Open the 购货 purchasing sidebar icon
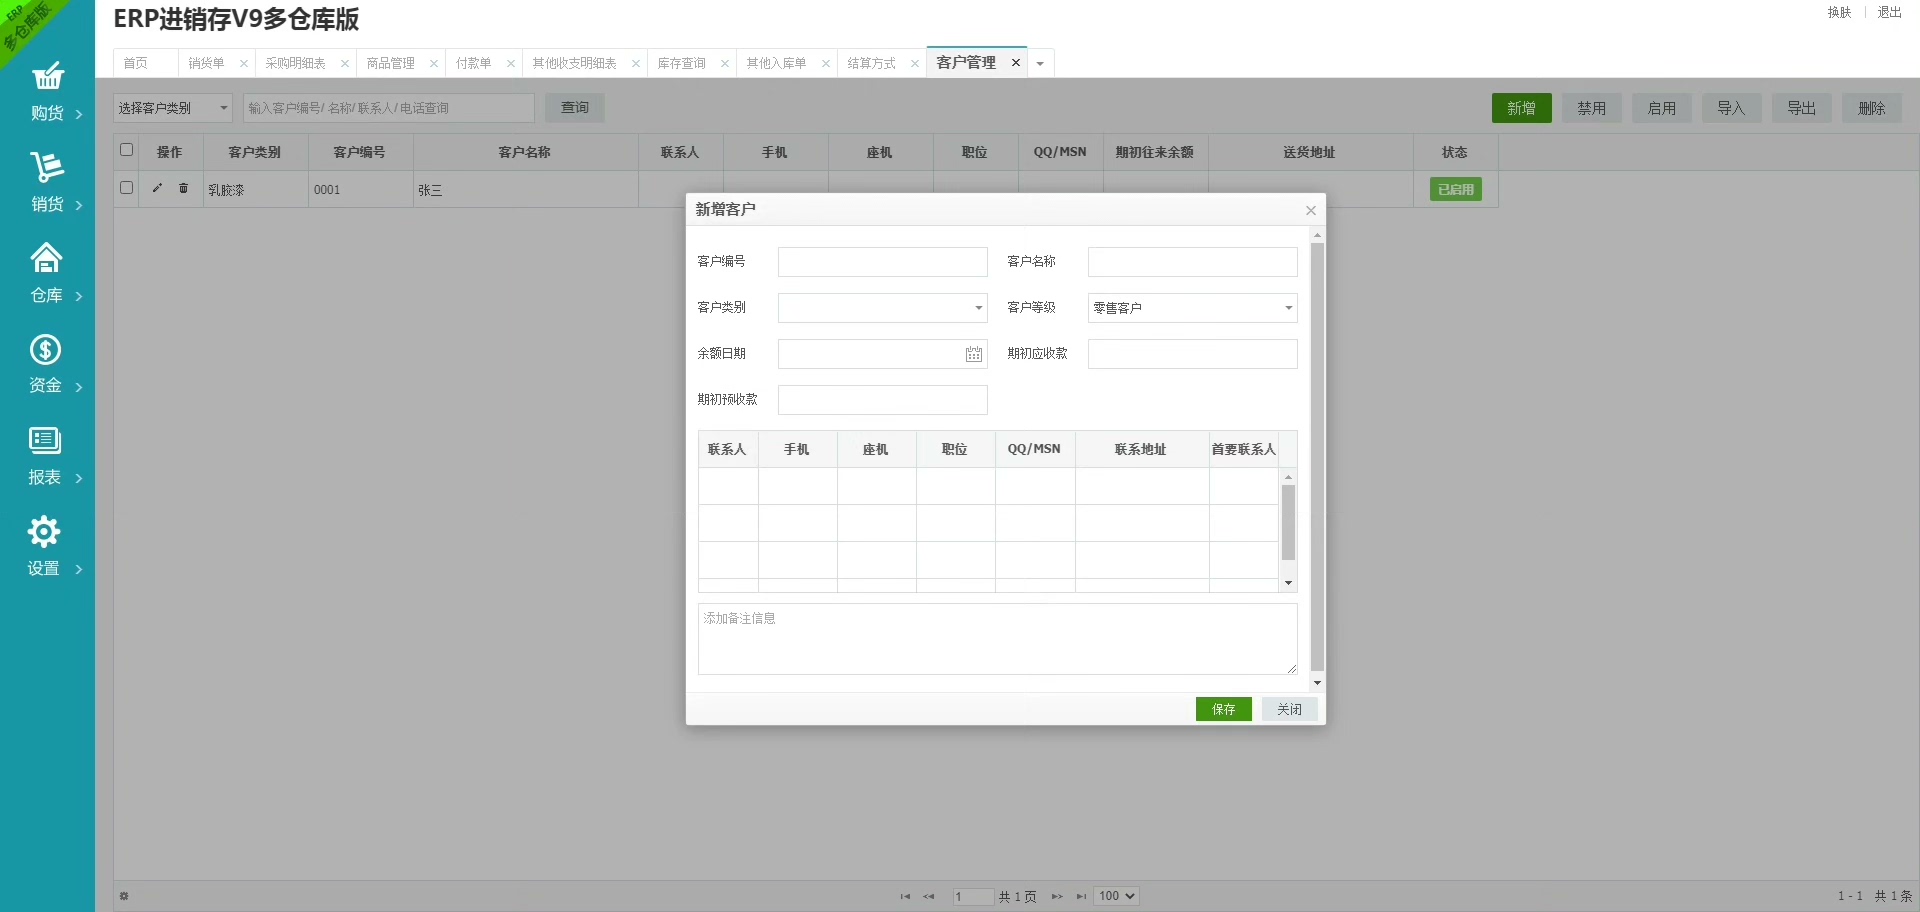The height and width of the screenshot is (912, 1920). point(47,78)
